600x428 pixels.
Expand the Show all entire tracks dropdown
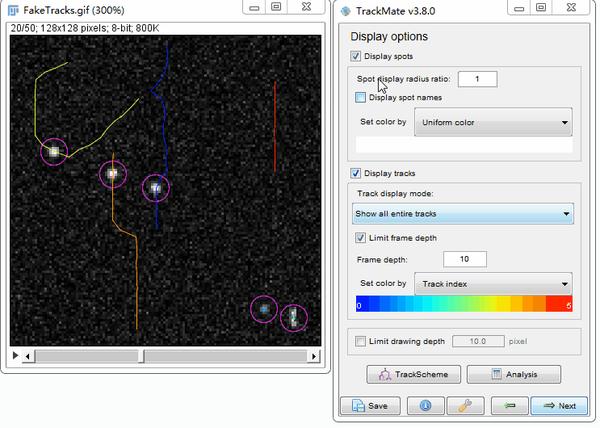point(463,214)
